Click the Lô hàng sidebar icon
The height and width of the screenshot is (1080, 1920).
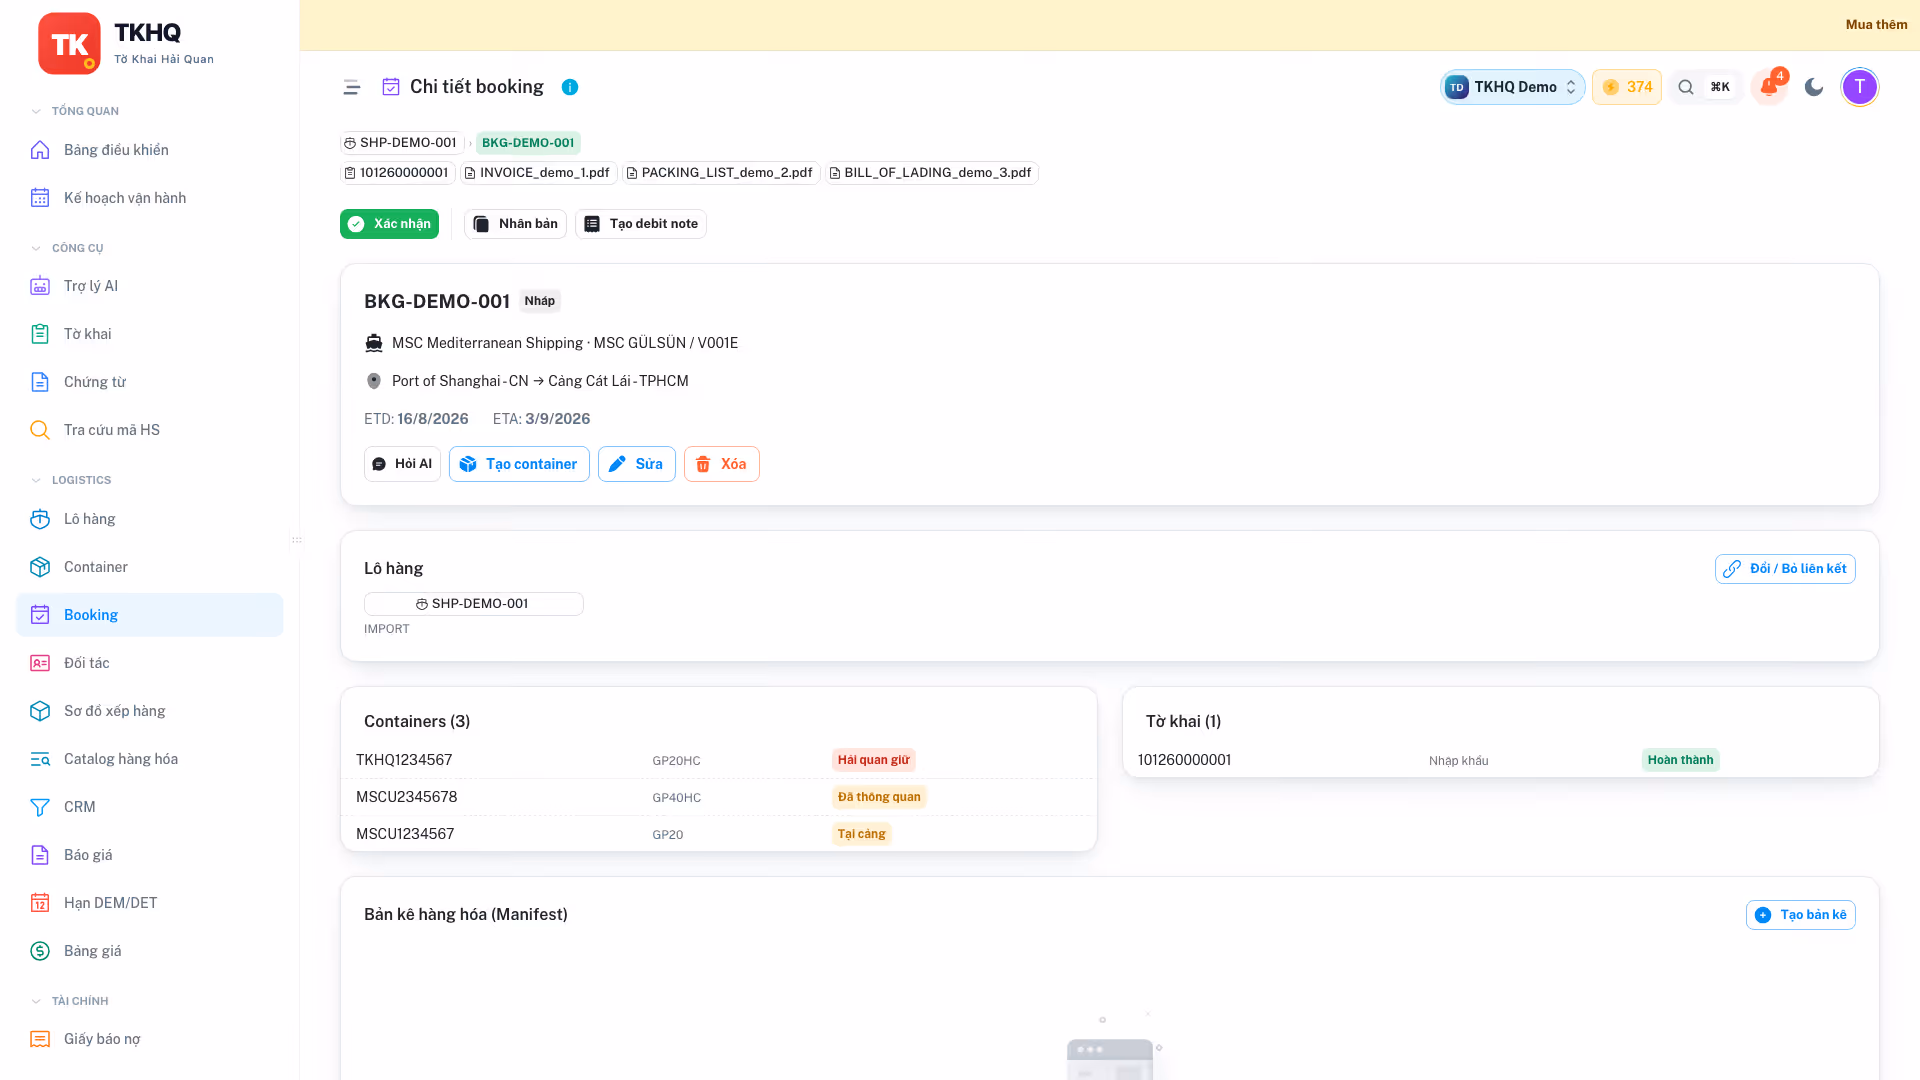(x=40, y=519)
